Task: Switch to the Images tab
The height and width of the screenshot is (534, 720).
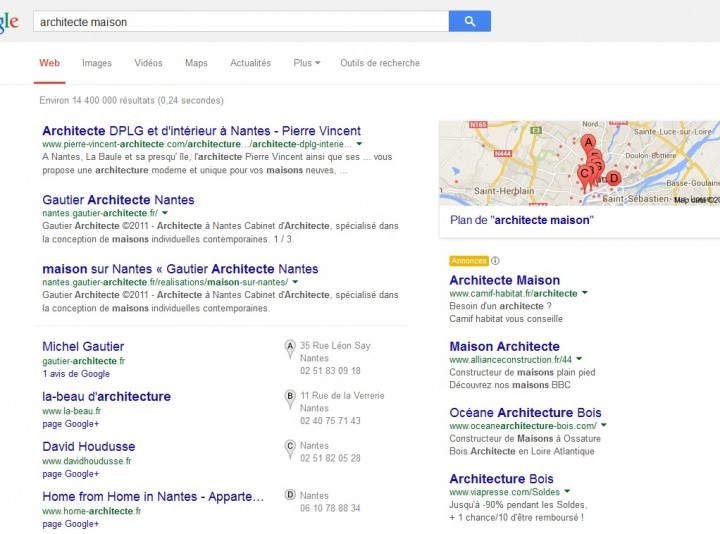Action: [97, 63]
